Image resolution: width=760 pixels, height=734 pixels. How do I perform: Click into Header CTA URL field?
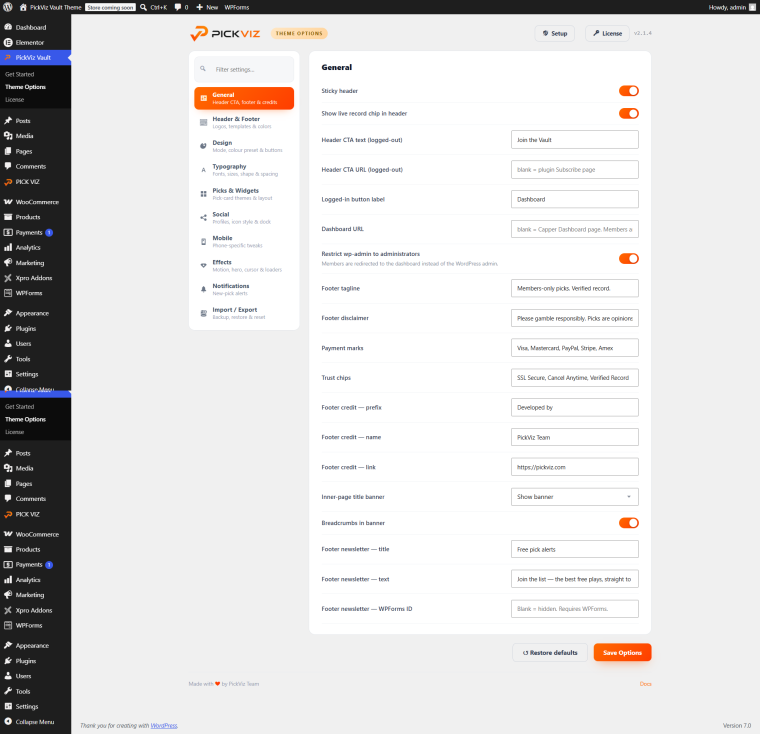(x=574, y=170)
